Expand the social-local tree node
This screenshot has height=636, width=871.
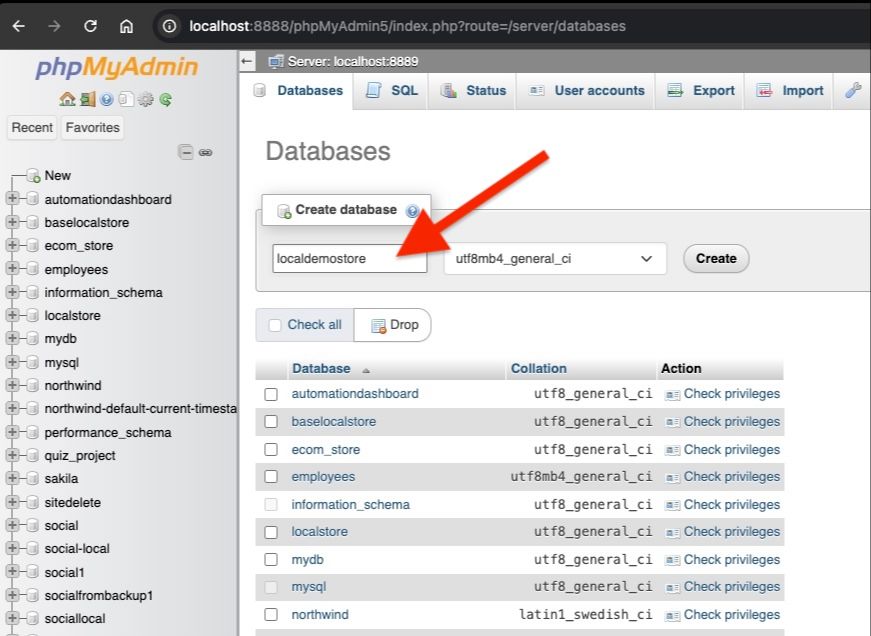click(x=12, y=548)
